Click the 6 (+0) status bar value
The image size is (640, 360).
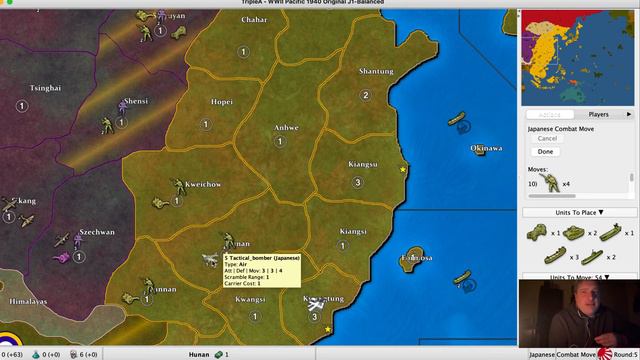click(88, 354)
